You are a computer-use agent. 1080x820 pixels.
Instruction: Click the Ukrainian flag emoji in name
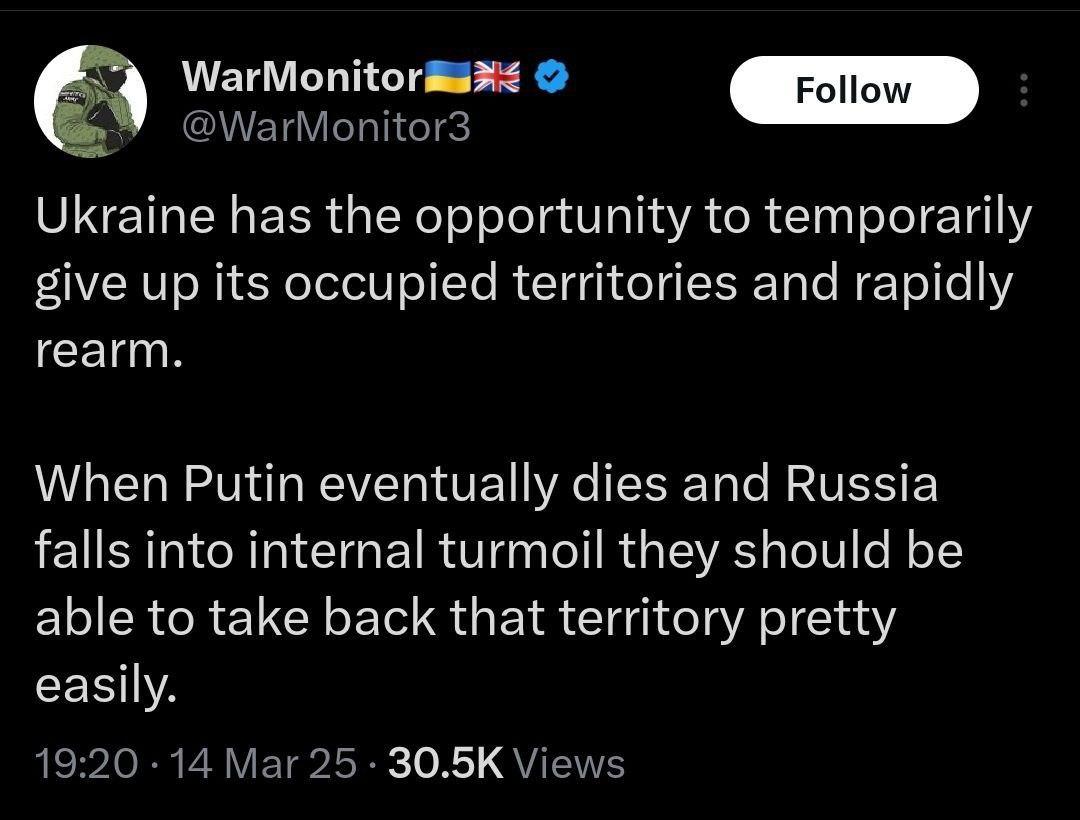tap(448, 76)
